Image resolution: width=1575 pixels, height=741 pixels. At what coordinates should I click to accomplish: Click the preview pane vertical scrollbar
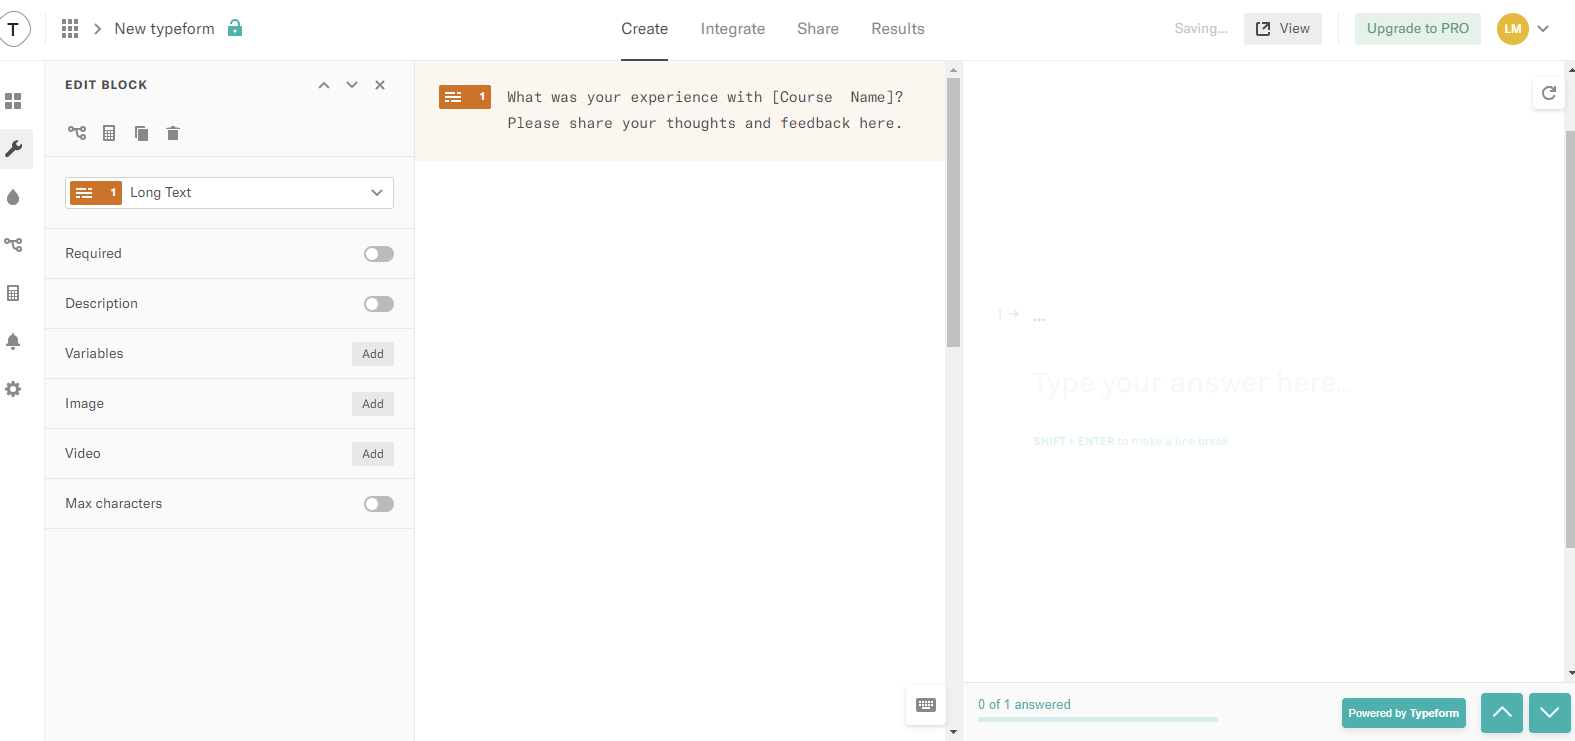click(1569, 338)
